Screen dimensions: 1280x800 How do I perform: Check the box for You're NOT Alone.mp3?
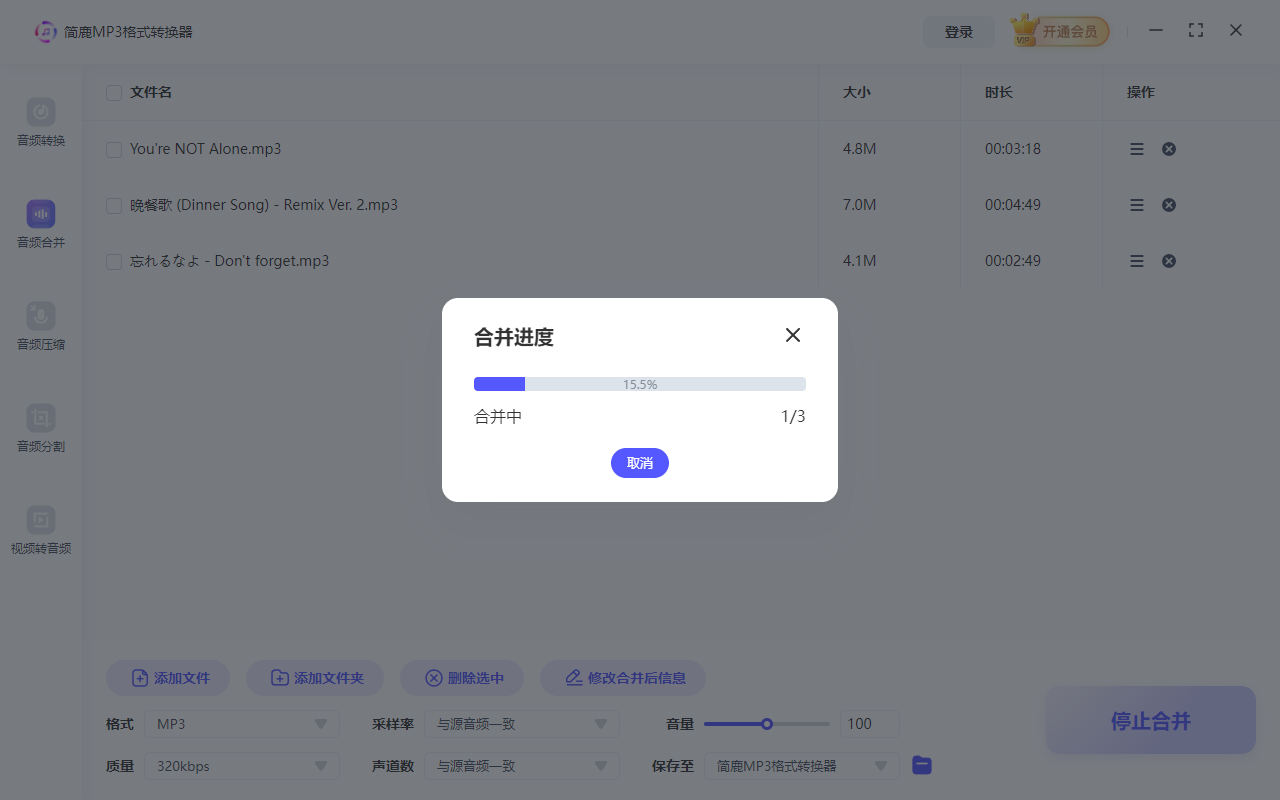[x=114, y=149]
